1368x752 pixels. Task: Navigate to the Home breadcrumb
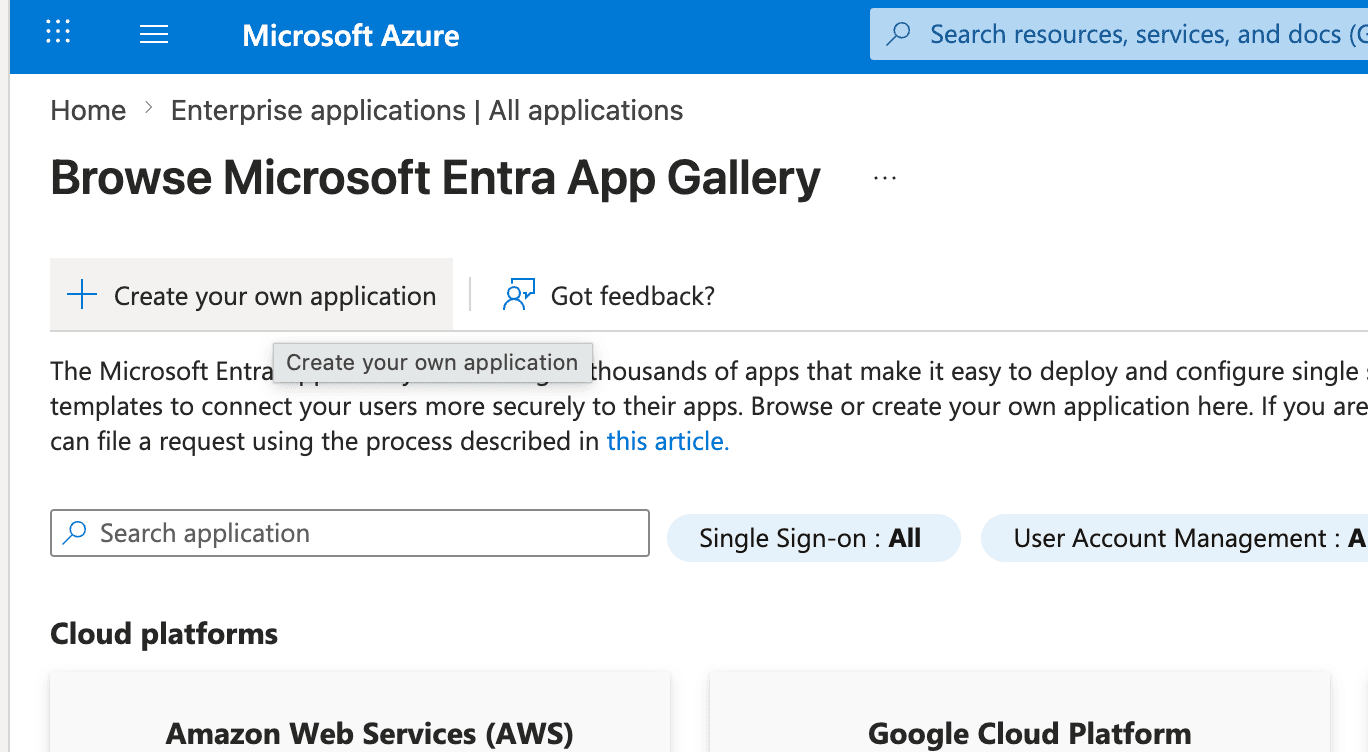click(88, 110)
